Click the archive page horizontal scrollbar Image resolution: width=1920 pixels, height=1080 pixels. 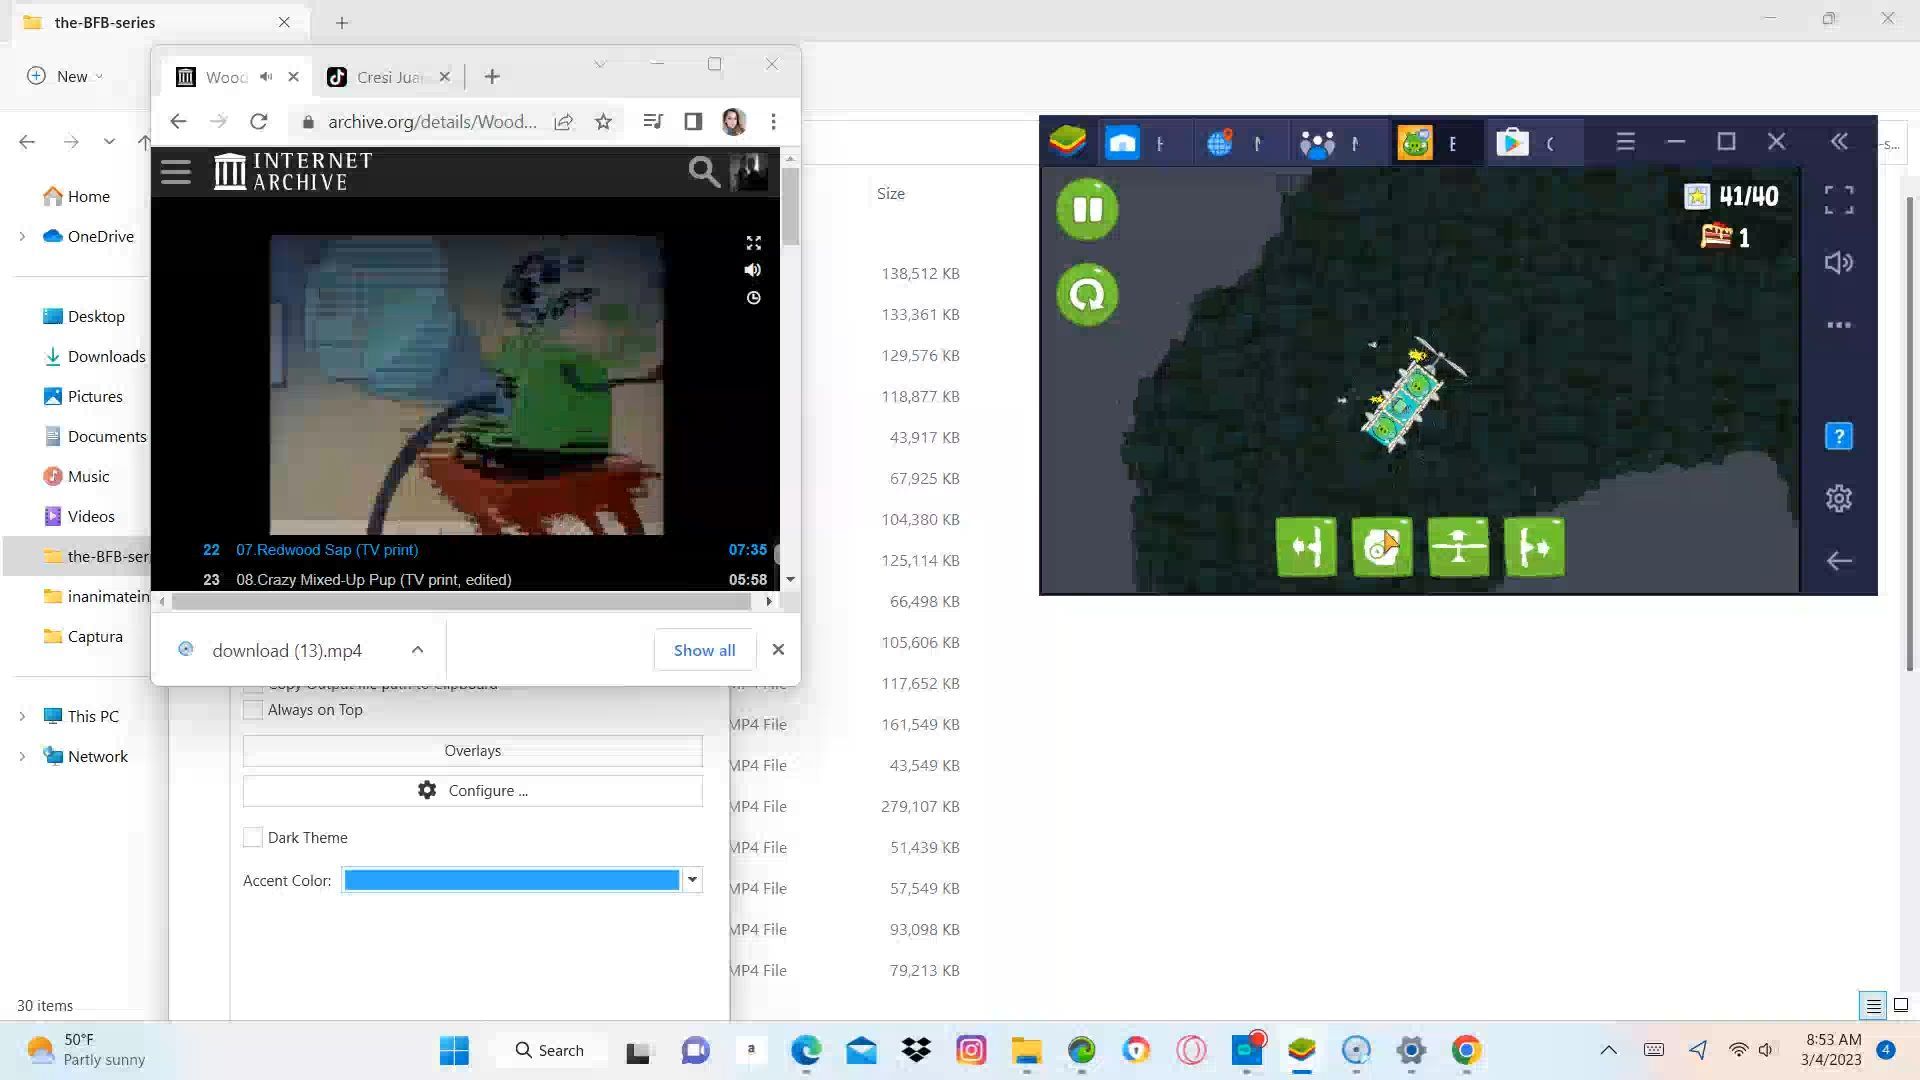coord(461,601)
